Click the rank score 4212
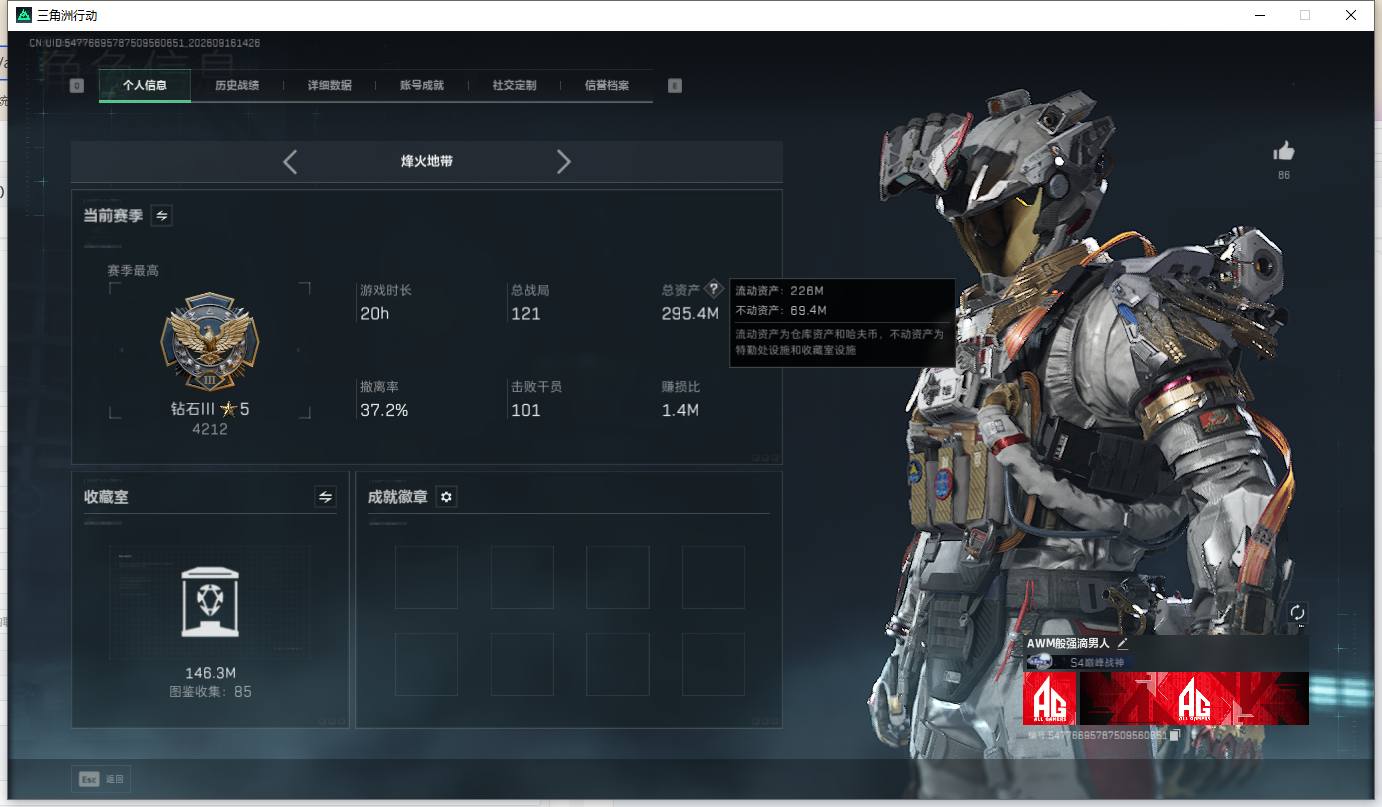The image size is (1382, 807). point(210,429)
